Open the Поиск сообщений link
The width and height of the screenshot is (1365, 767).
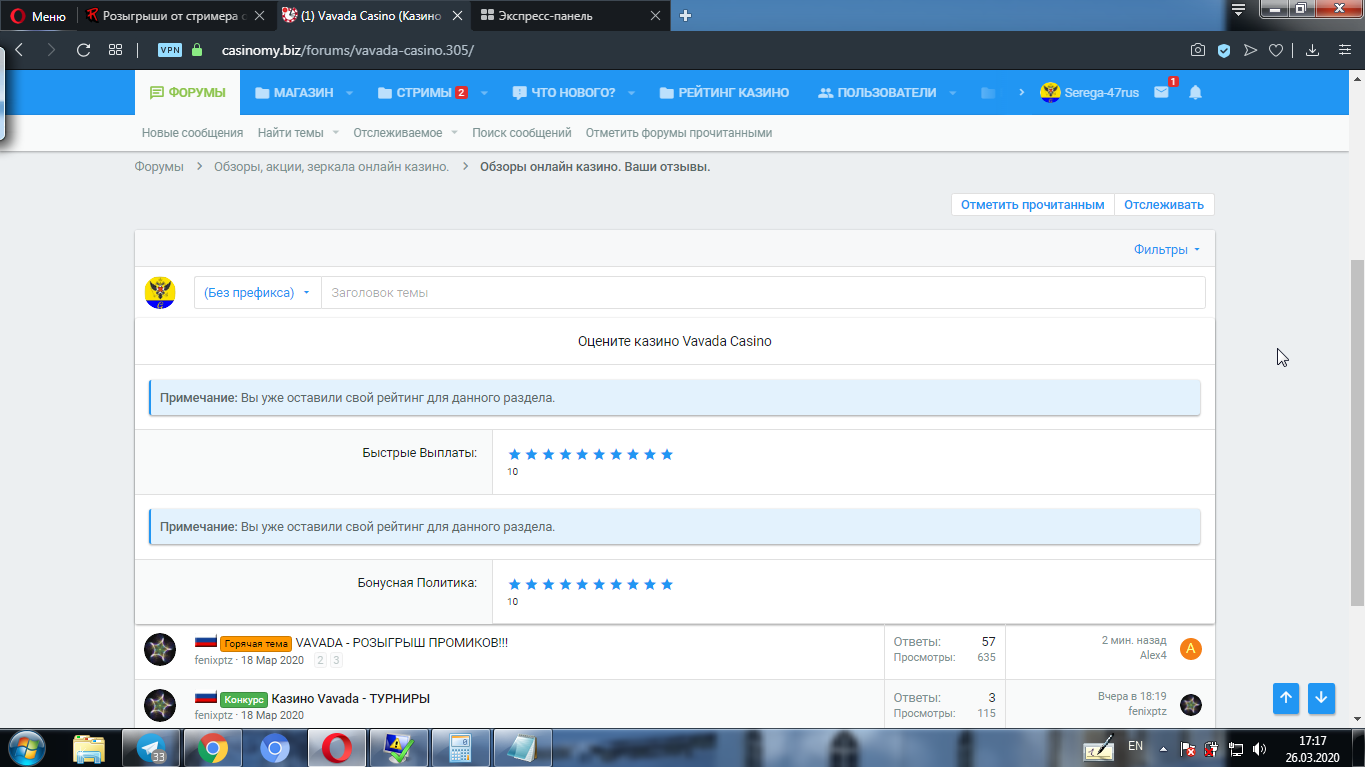tap(522, 132)
